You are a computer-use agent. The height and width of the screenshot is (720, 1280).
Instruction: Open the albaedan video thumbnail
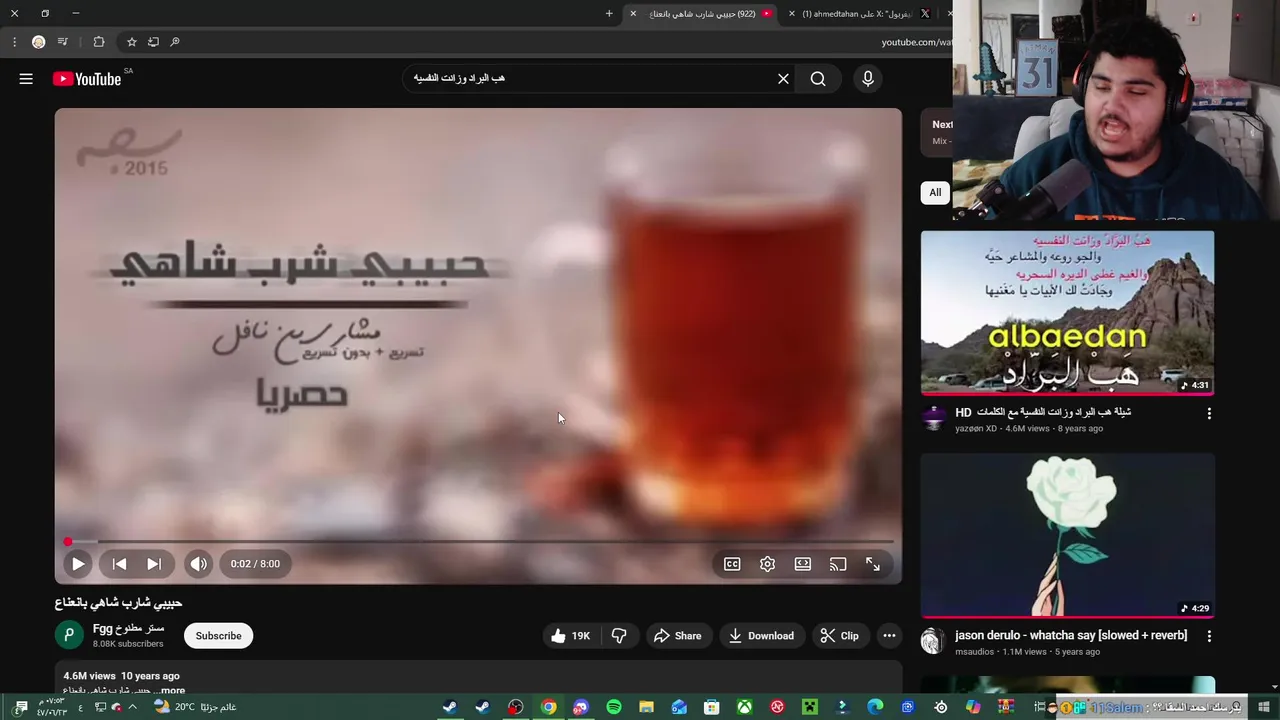pos(1067,313)
